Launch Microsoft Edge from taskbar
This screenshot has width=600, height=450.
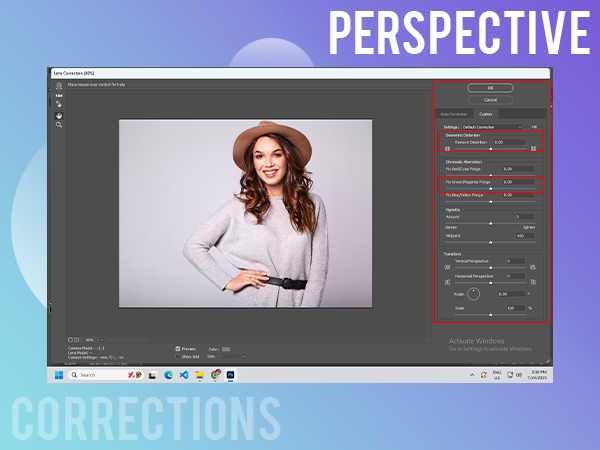pos(168,375)
